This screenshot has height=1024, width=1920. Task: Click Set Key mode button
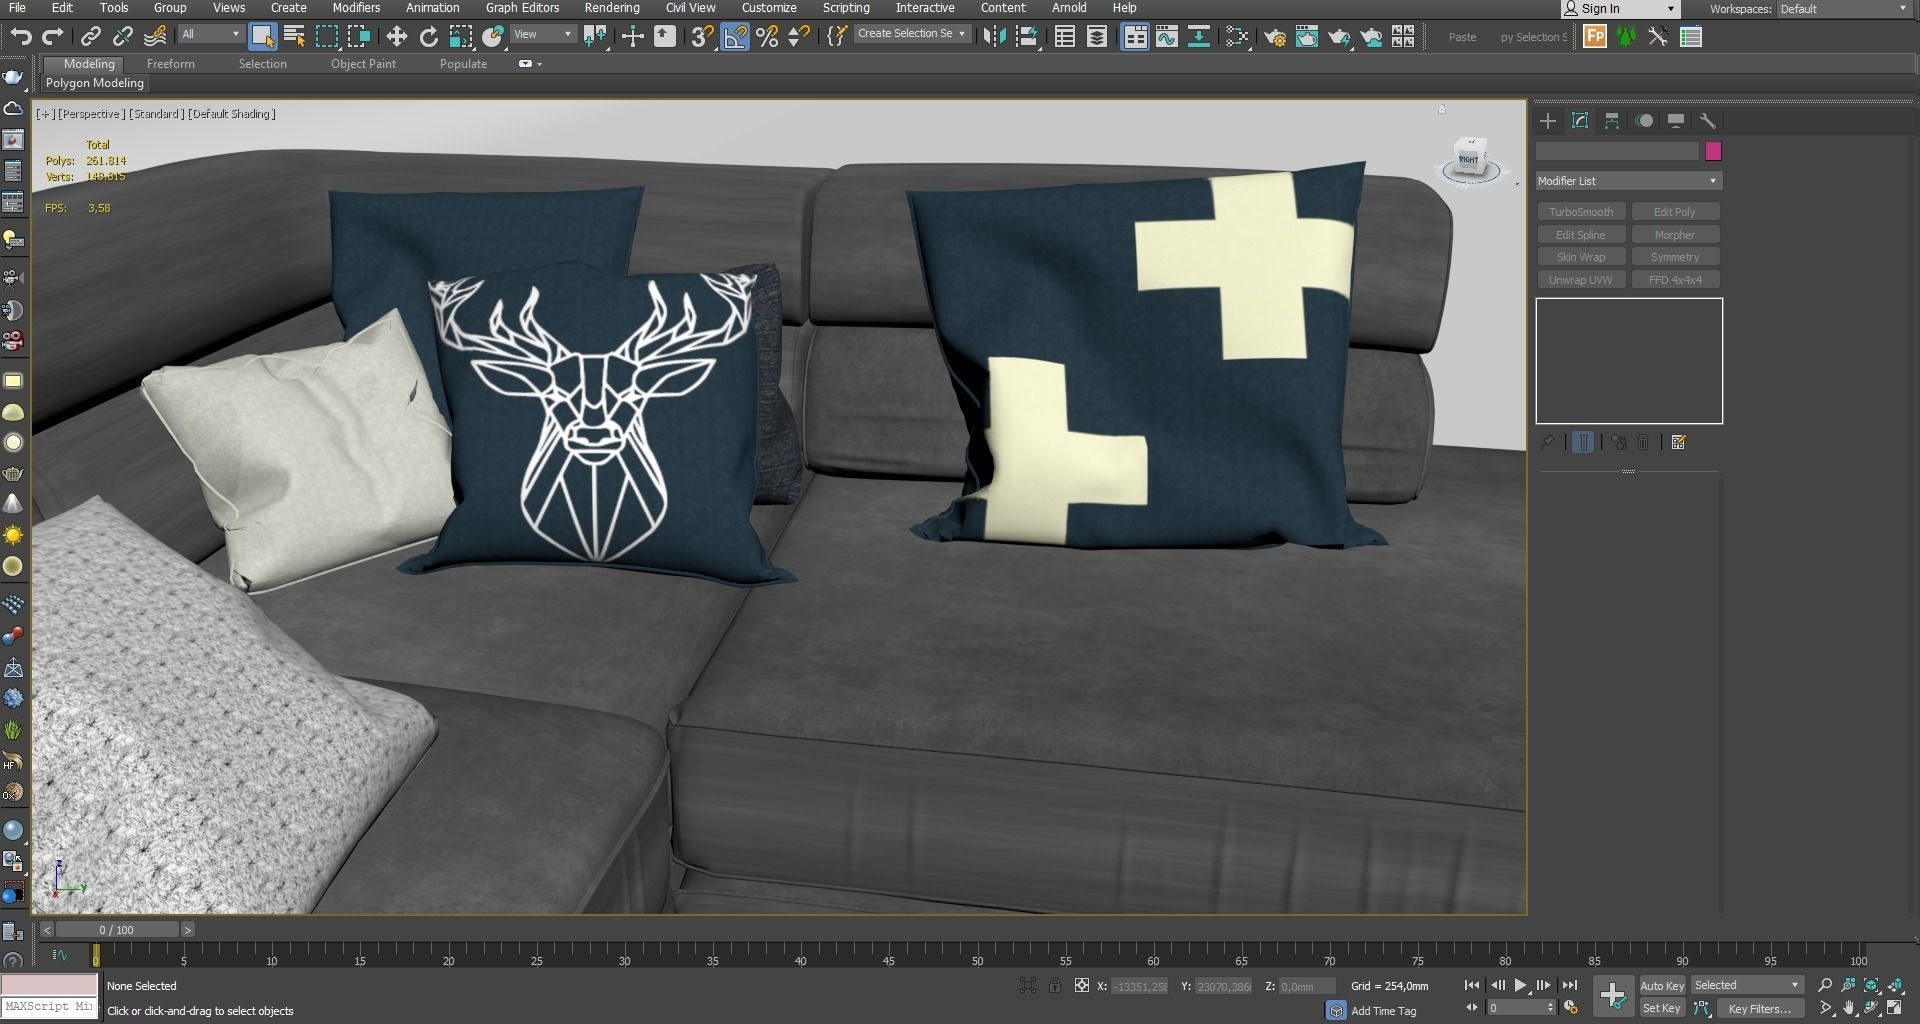1662,1008
